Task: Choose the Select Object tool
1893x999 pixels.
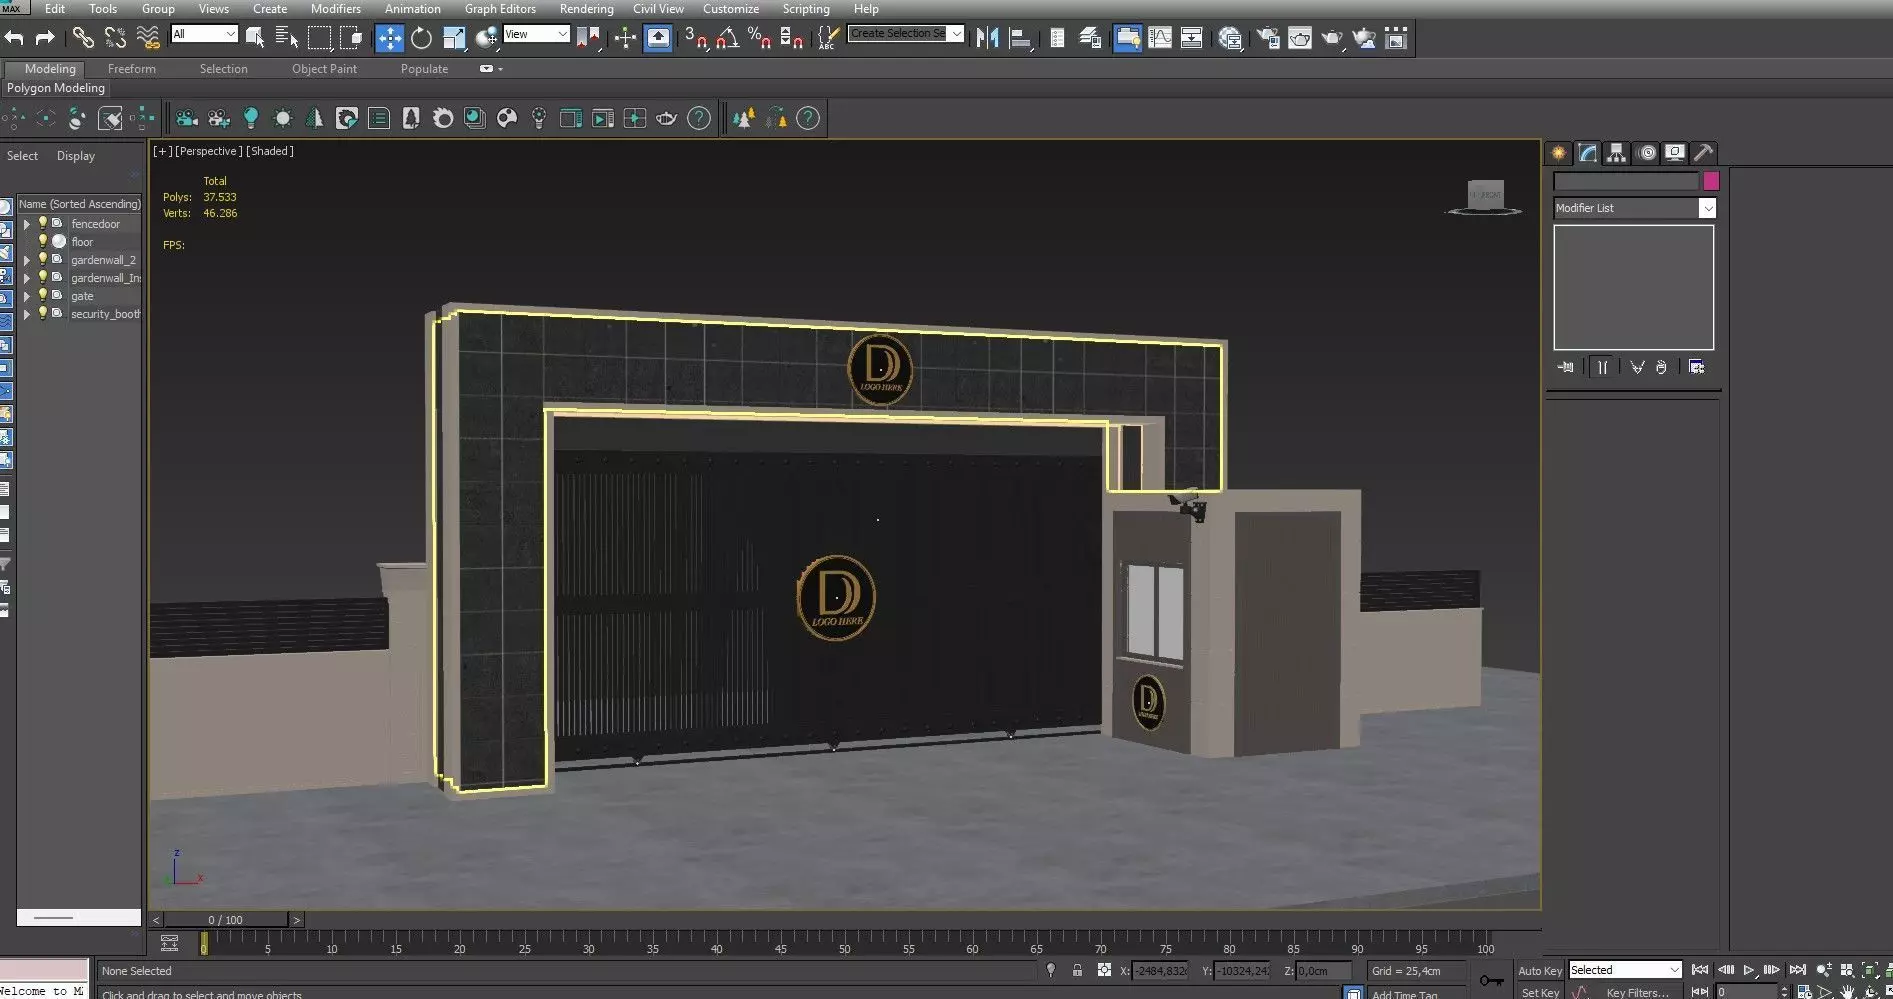Action: [x=255, y=38]
